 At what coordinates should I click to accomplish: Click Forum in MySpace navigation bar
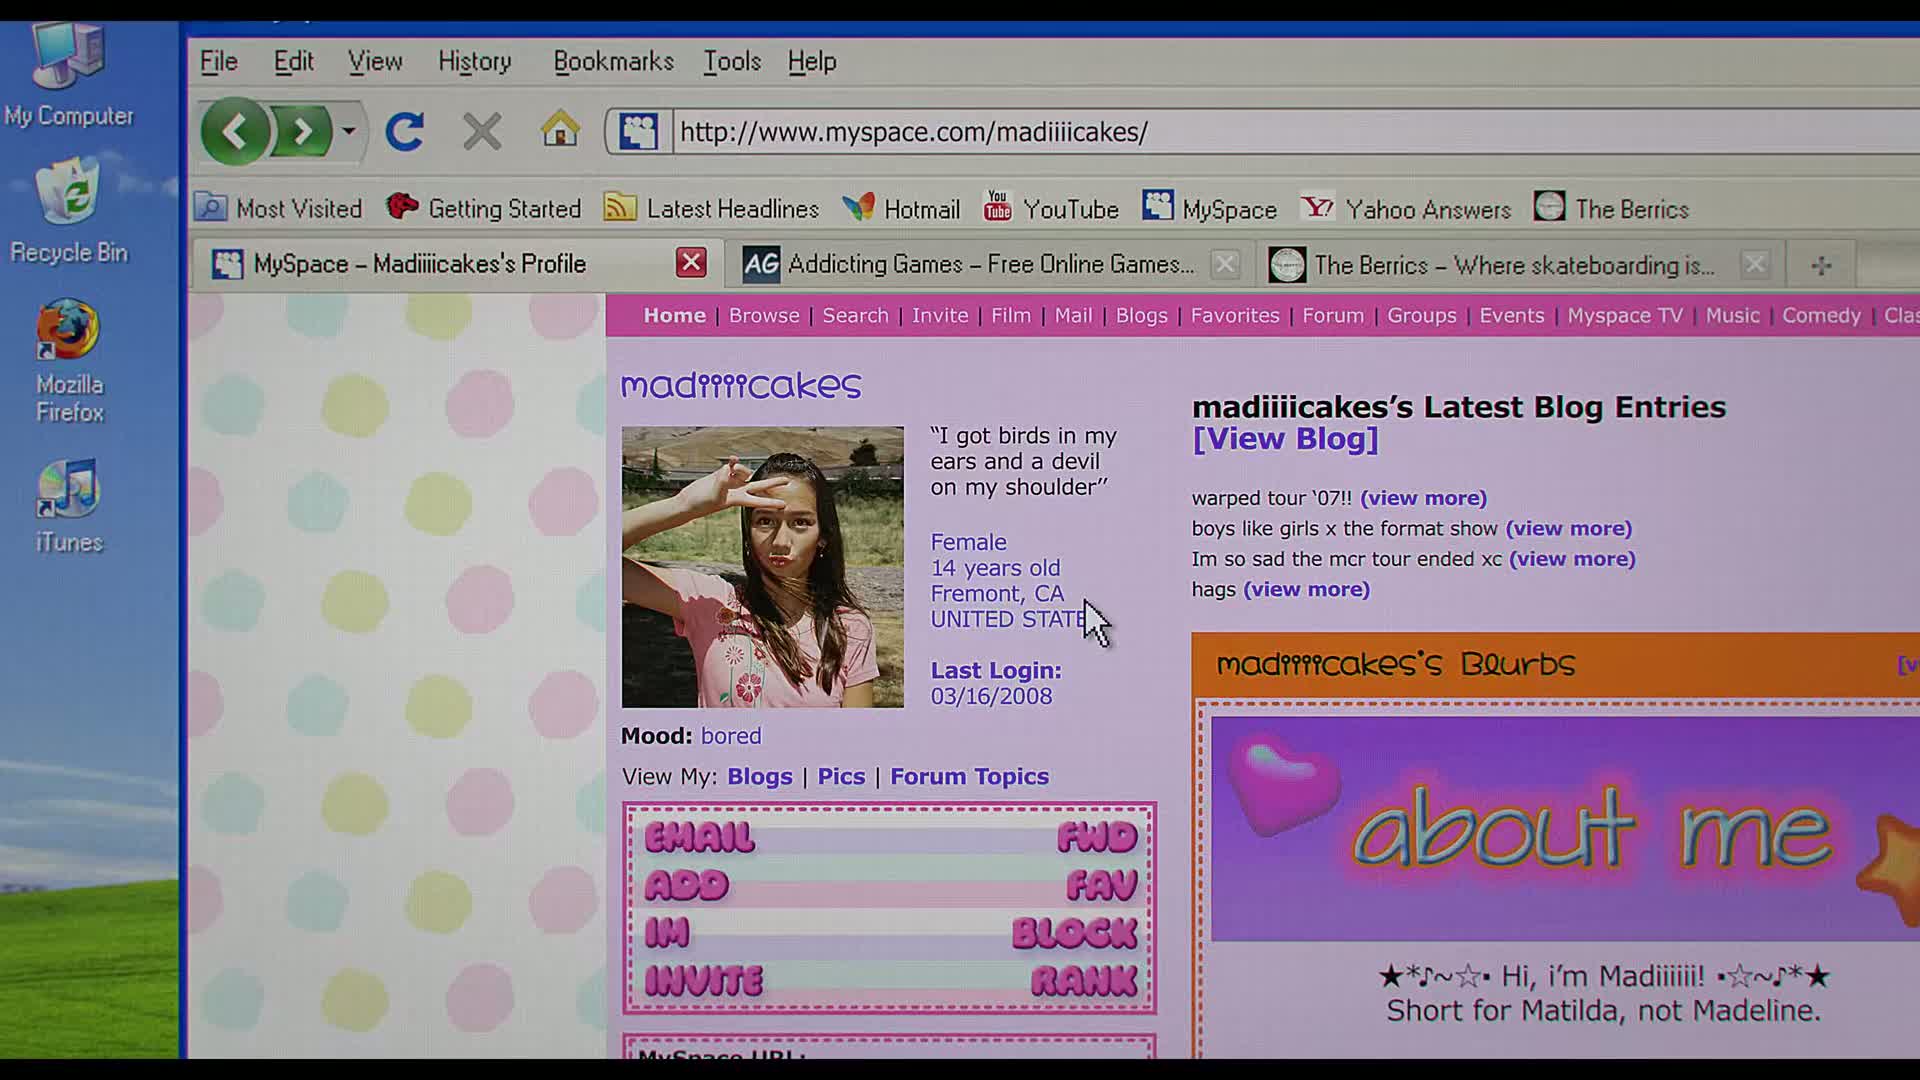(x=1333, y=316)
